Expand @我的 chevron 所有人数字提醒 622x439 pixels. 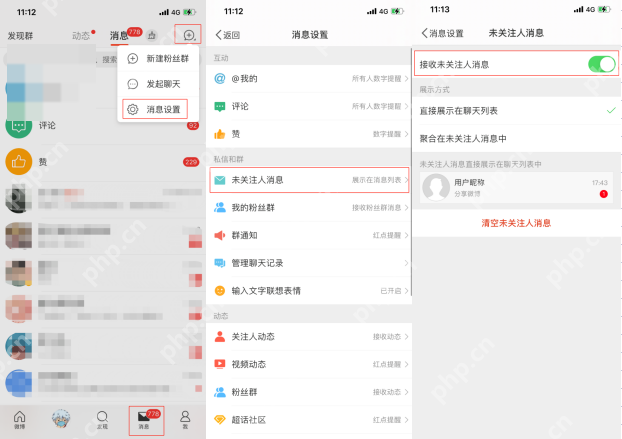pyautogui.click(x=406, y=79)
